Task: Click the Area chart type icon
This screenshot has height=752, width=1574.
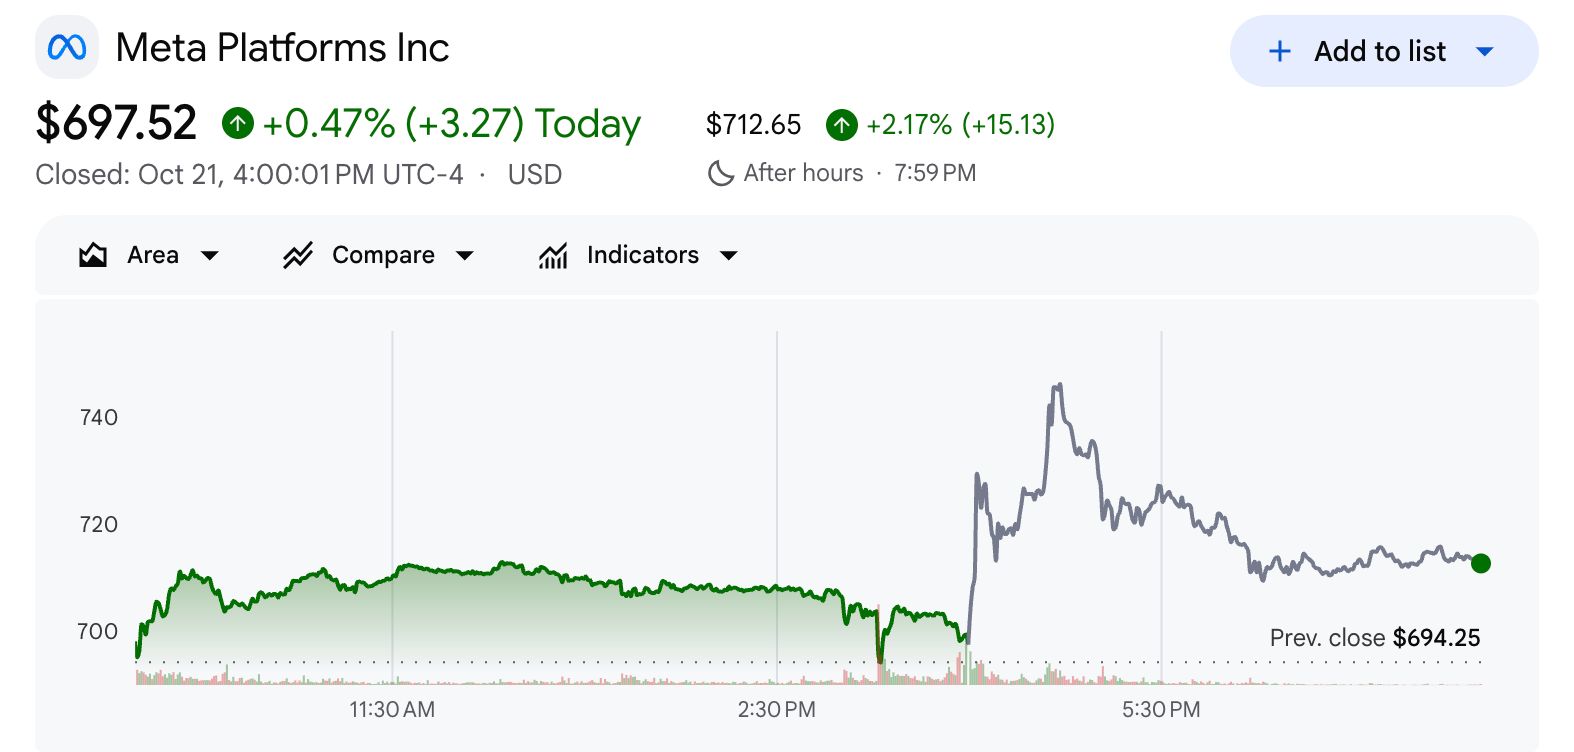Action: click(93, 255)
